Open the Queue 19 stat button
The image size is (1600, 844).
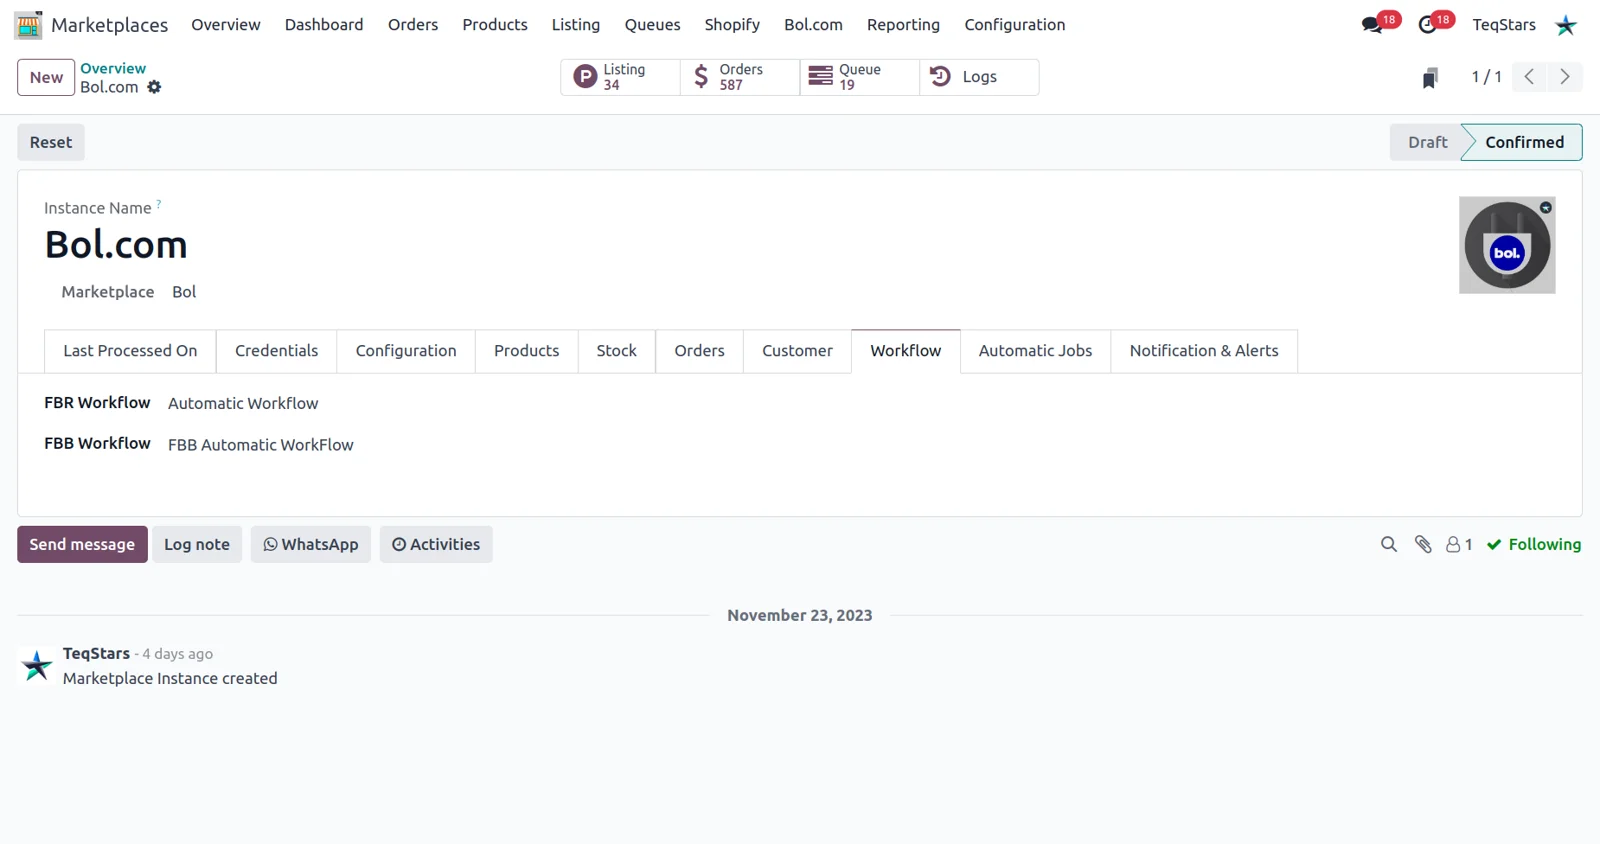(x=860, y=77)
